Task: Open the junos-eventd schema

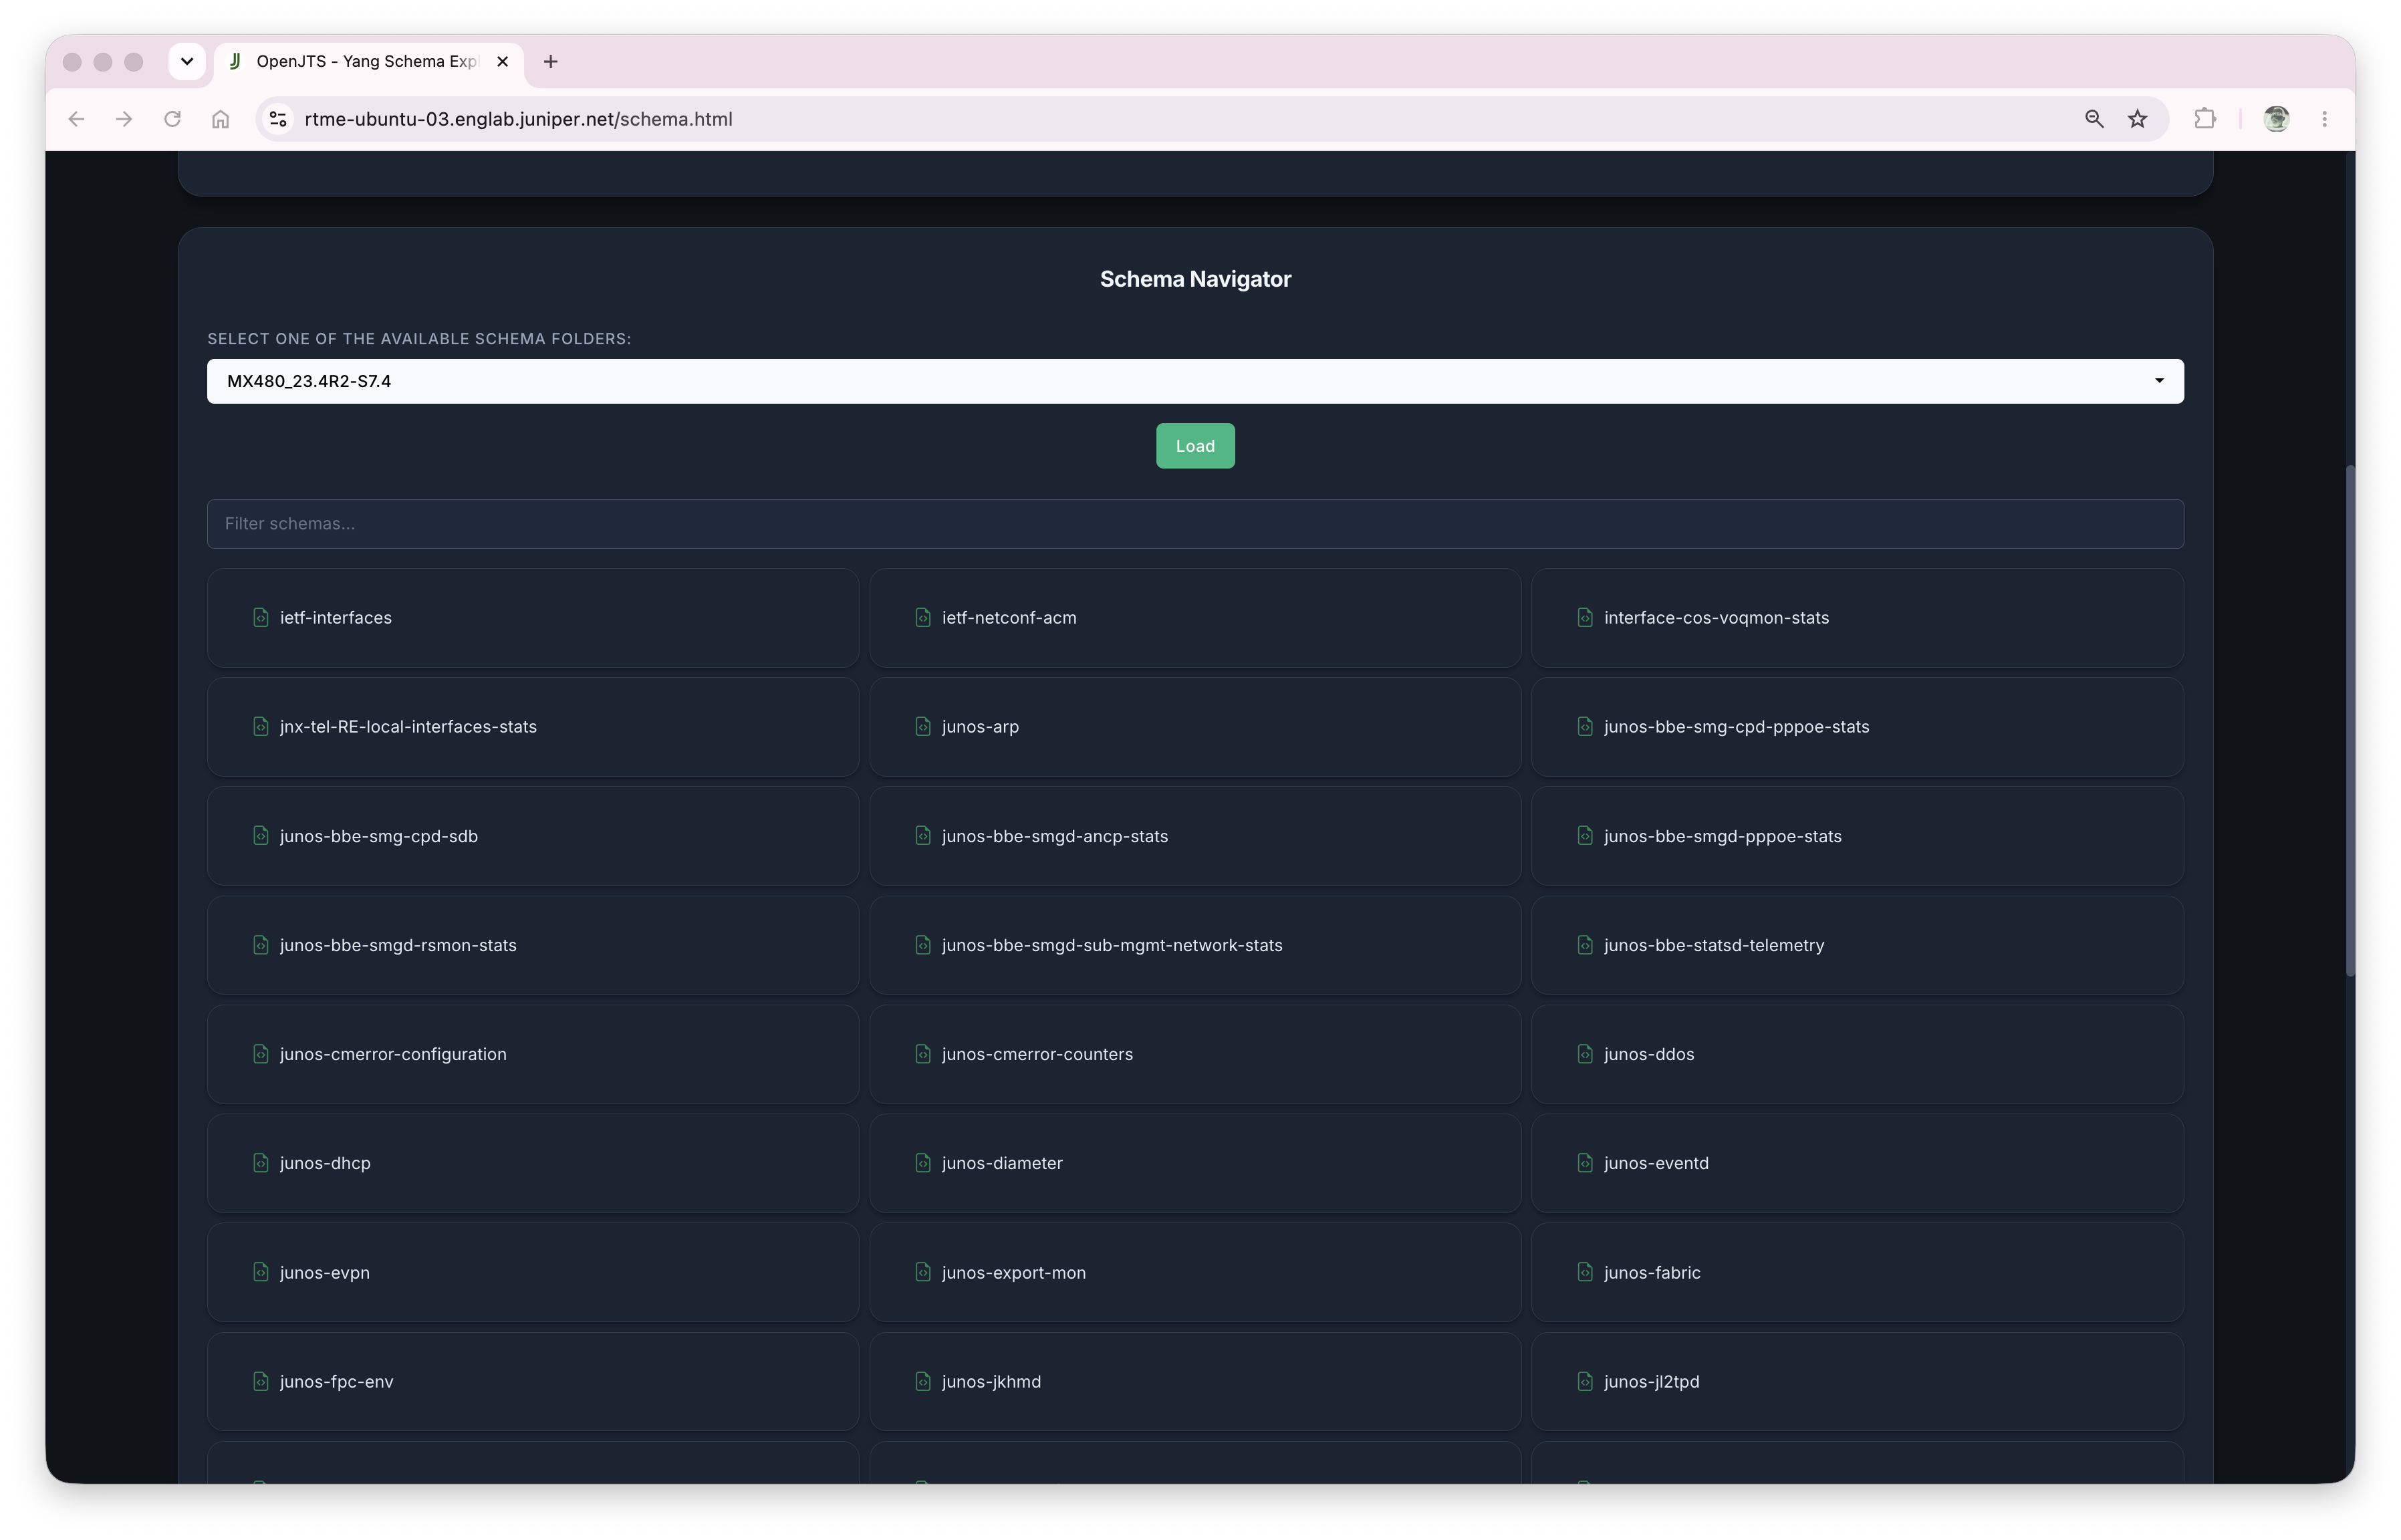Action: click(x=1857, y=1163)
